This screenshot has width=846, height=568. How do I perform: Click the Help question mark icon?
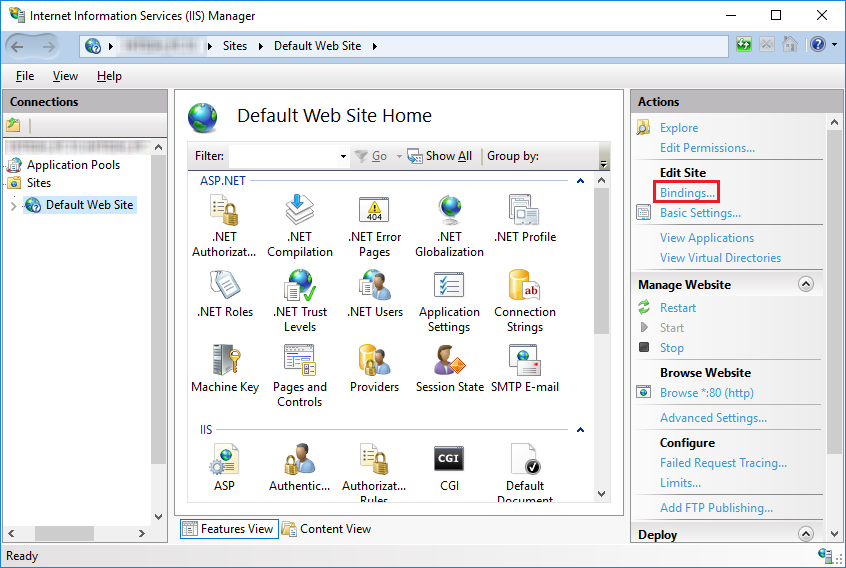coord(818,45)
